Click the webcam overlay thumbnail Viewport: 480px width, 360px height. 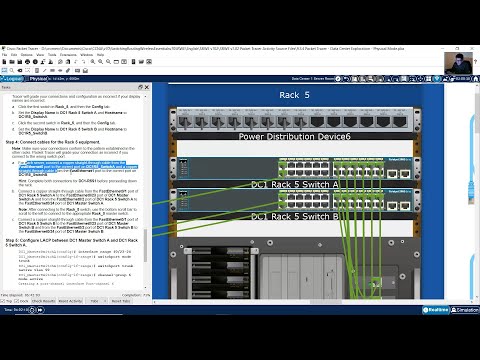coord(458,63)
